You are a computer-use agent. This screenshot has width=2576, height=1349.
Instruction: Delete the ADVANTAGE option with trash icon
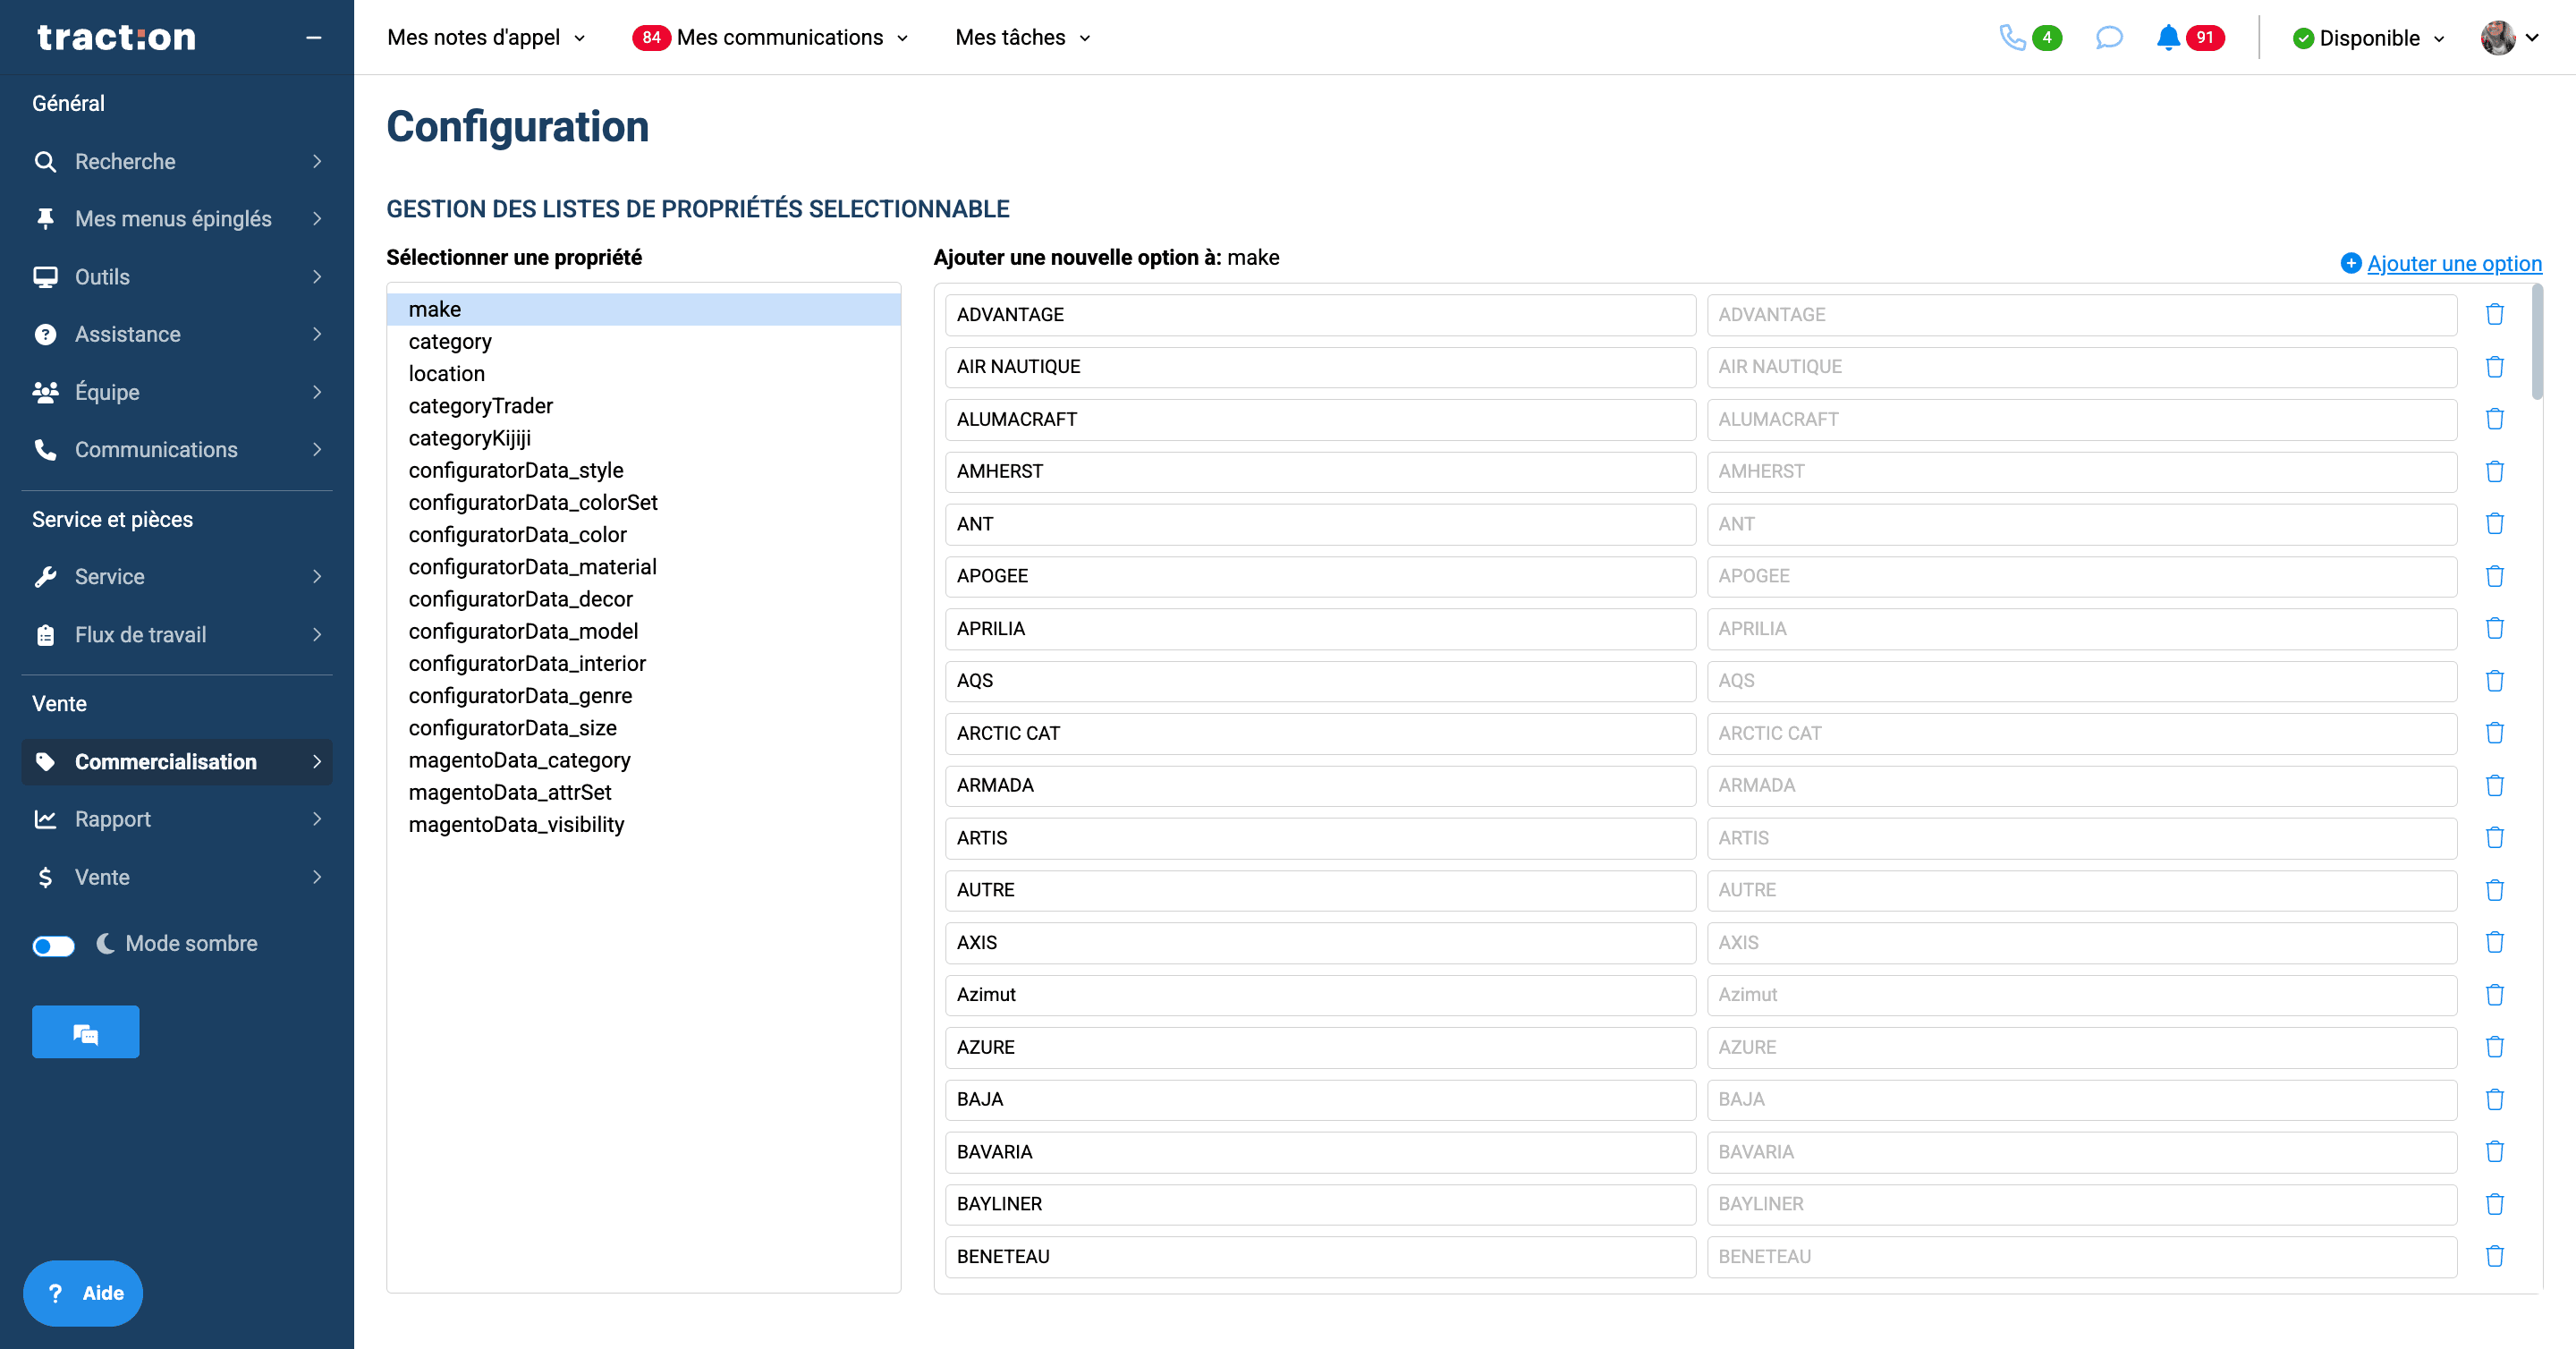[x=2494, y=315]
